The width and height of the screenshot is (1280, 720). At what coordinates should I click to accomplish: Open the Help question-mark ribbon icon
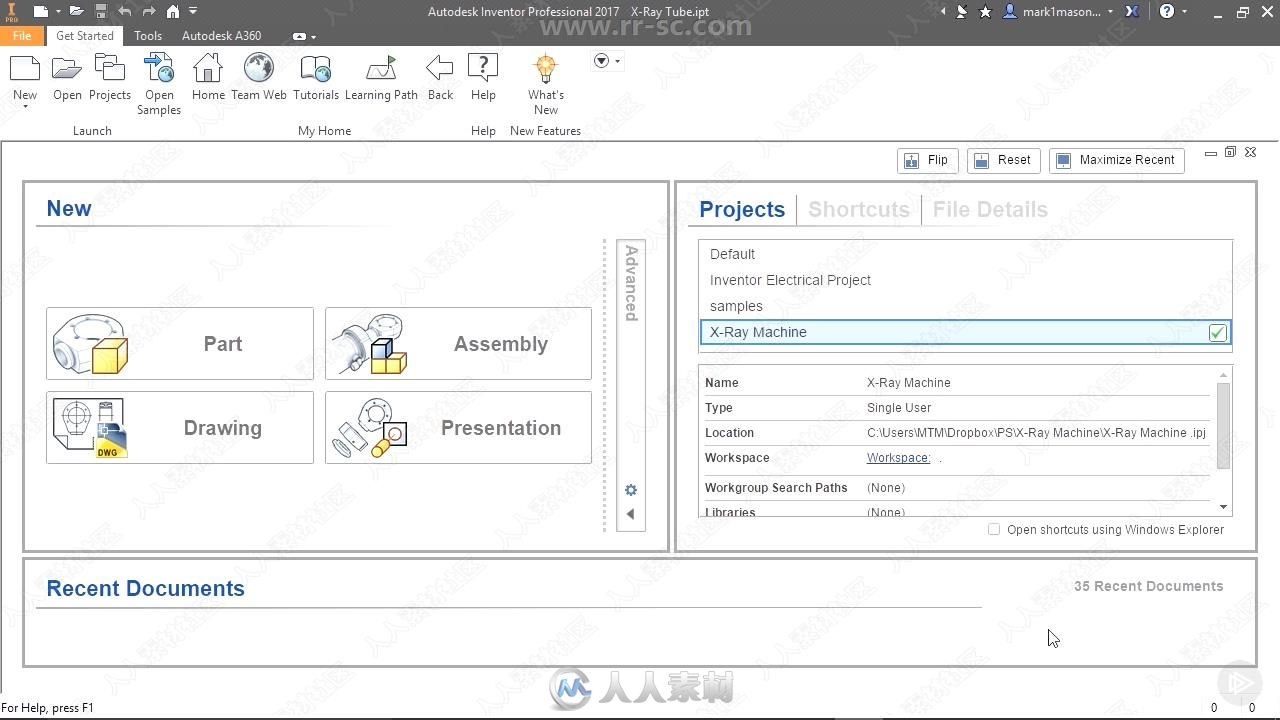[483, 69]
